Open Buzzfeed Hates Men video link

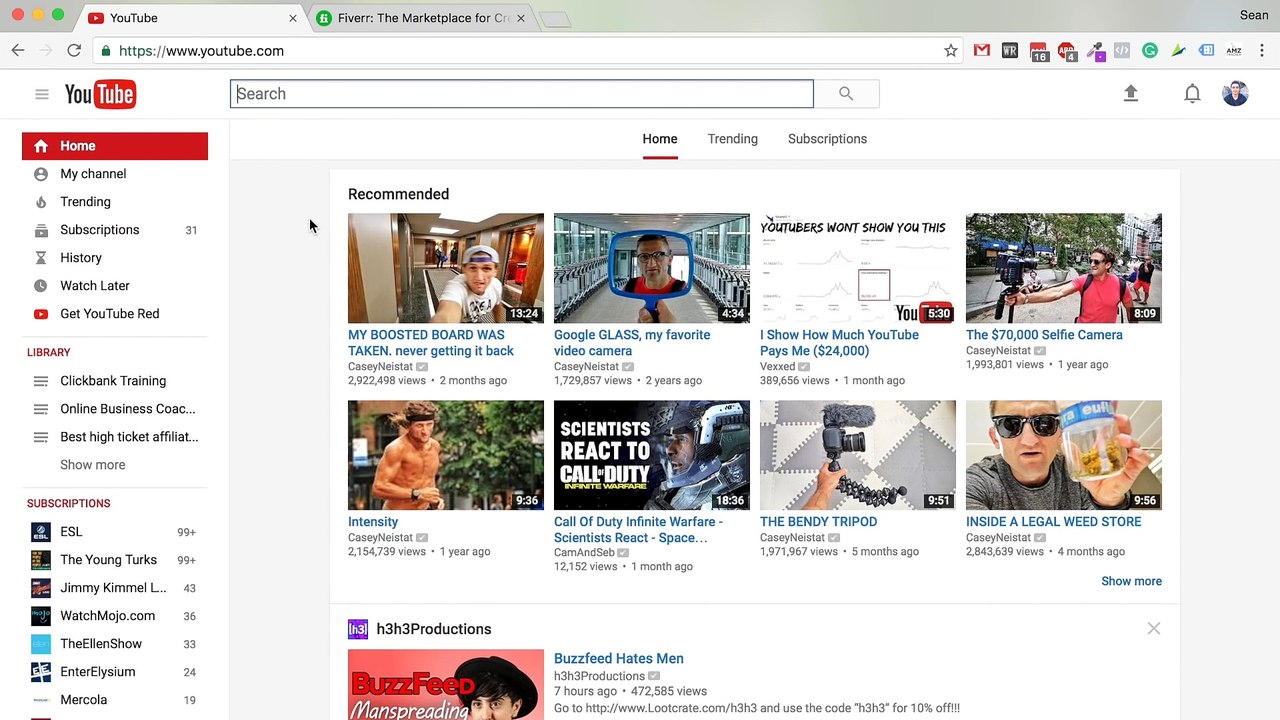[619, 659]
